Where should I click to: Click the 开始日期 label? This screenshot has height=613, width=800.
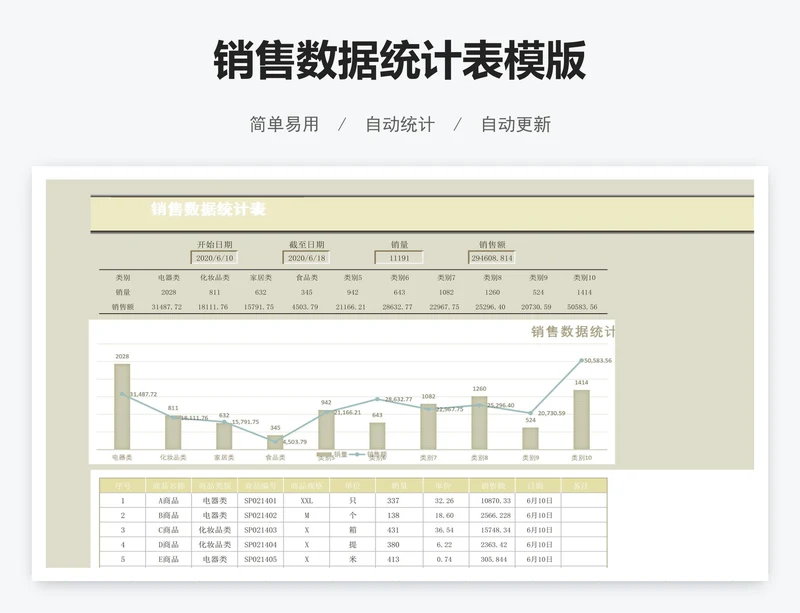[x=215, y=244]
